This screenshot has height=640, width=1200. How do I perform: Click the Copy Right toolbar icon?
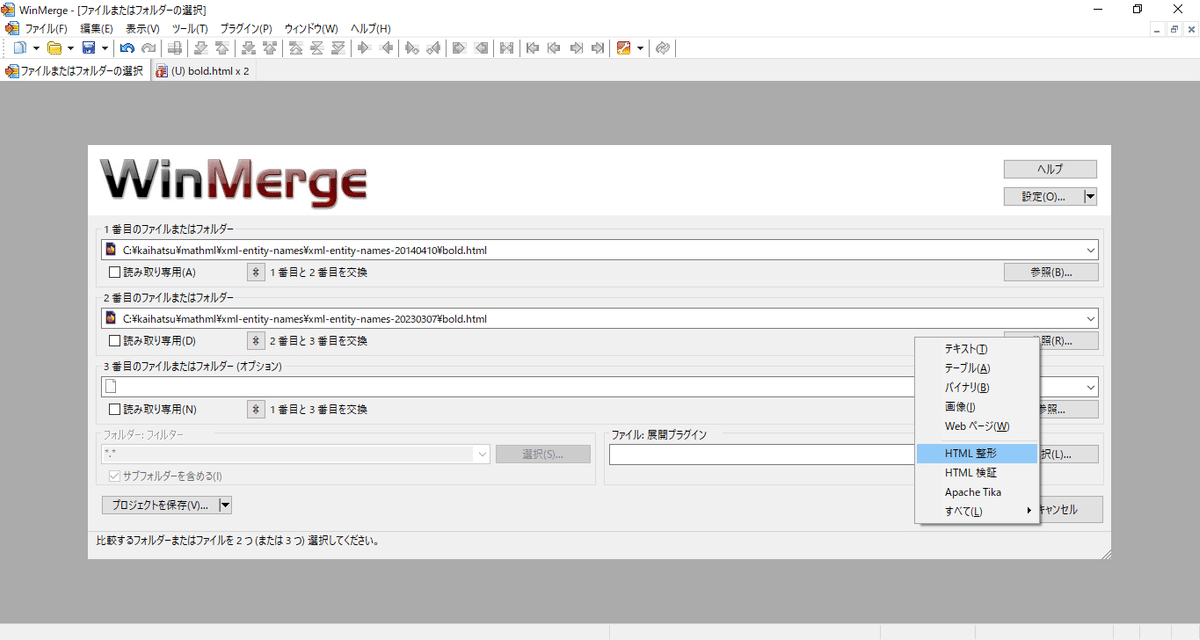364,48
